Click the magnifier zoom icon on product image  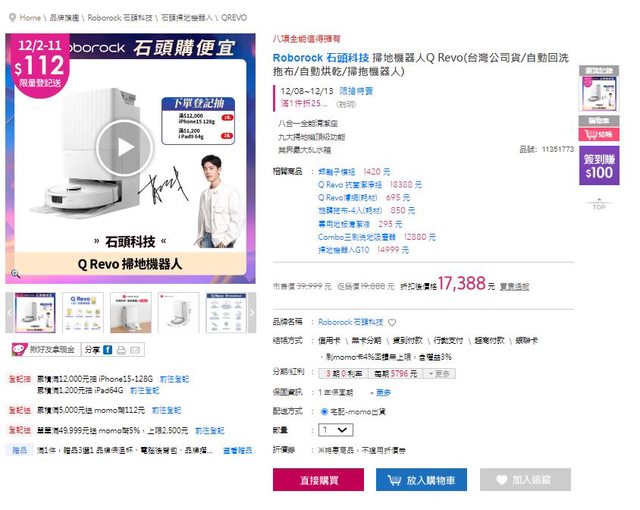(x=15, y=274)
